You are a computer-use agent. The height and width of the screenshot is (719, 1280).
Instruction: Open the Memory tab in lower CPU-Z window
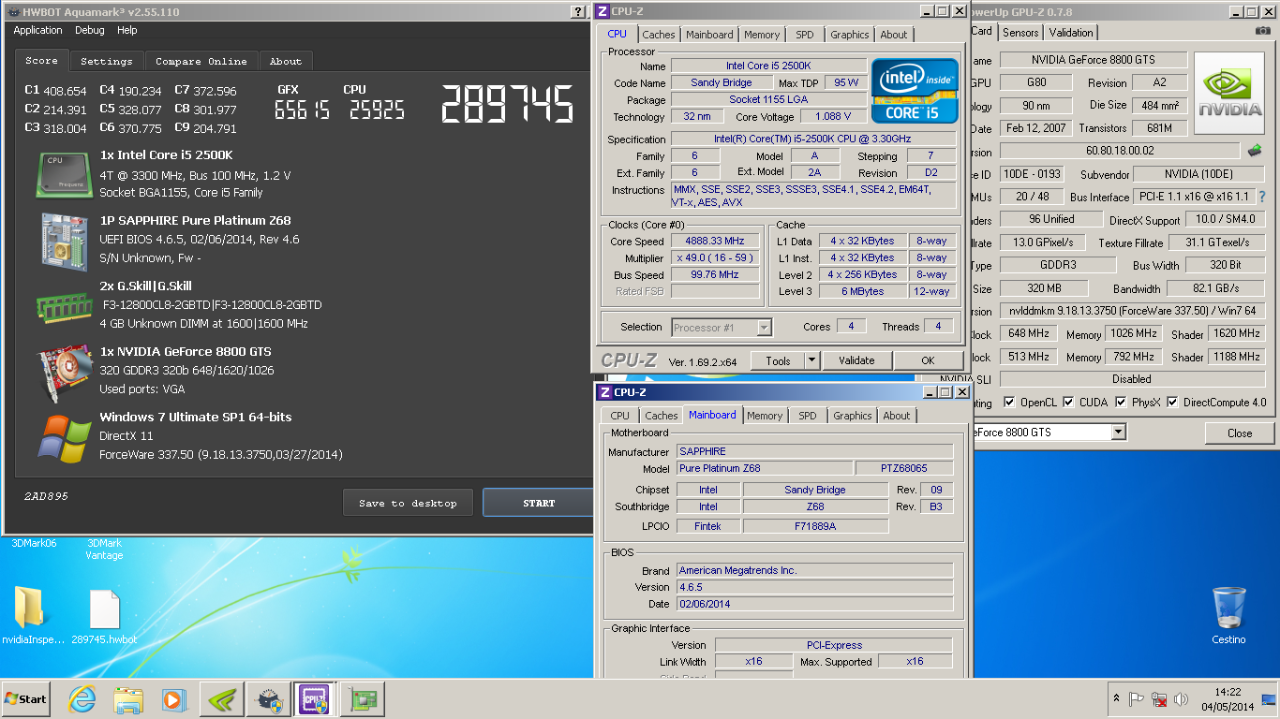point(765,416)
